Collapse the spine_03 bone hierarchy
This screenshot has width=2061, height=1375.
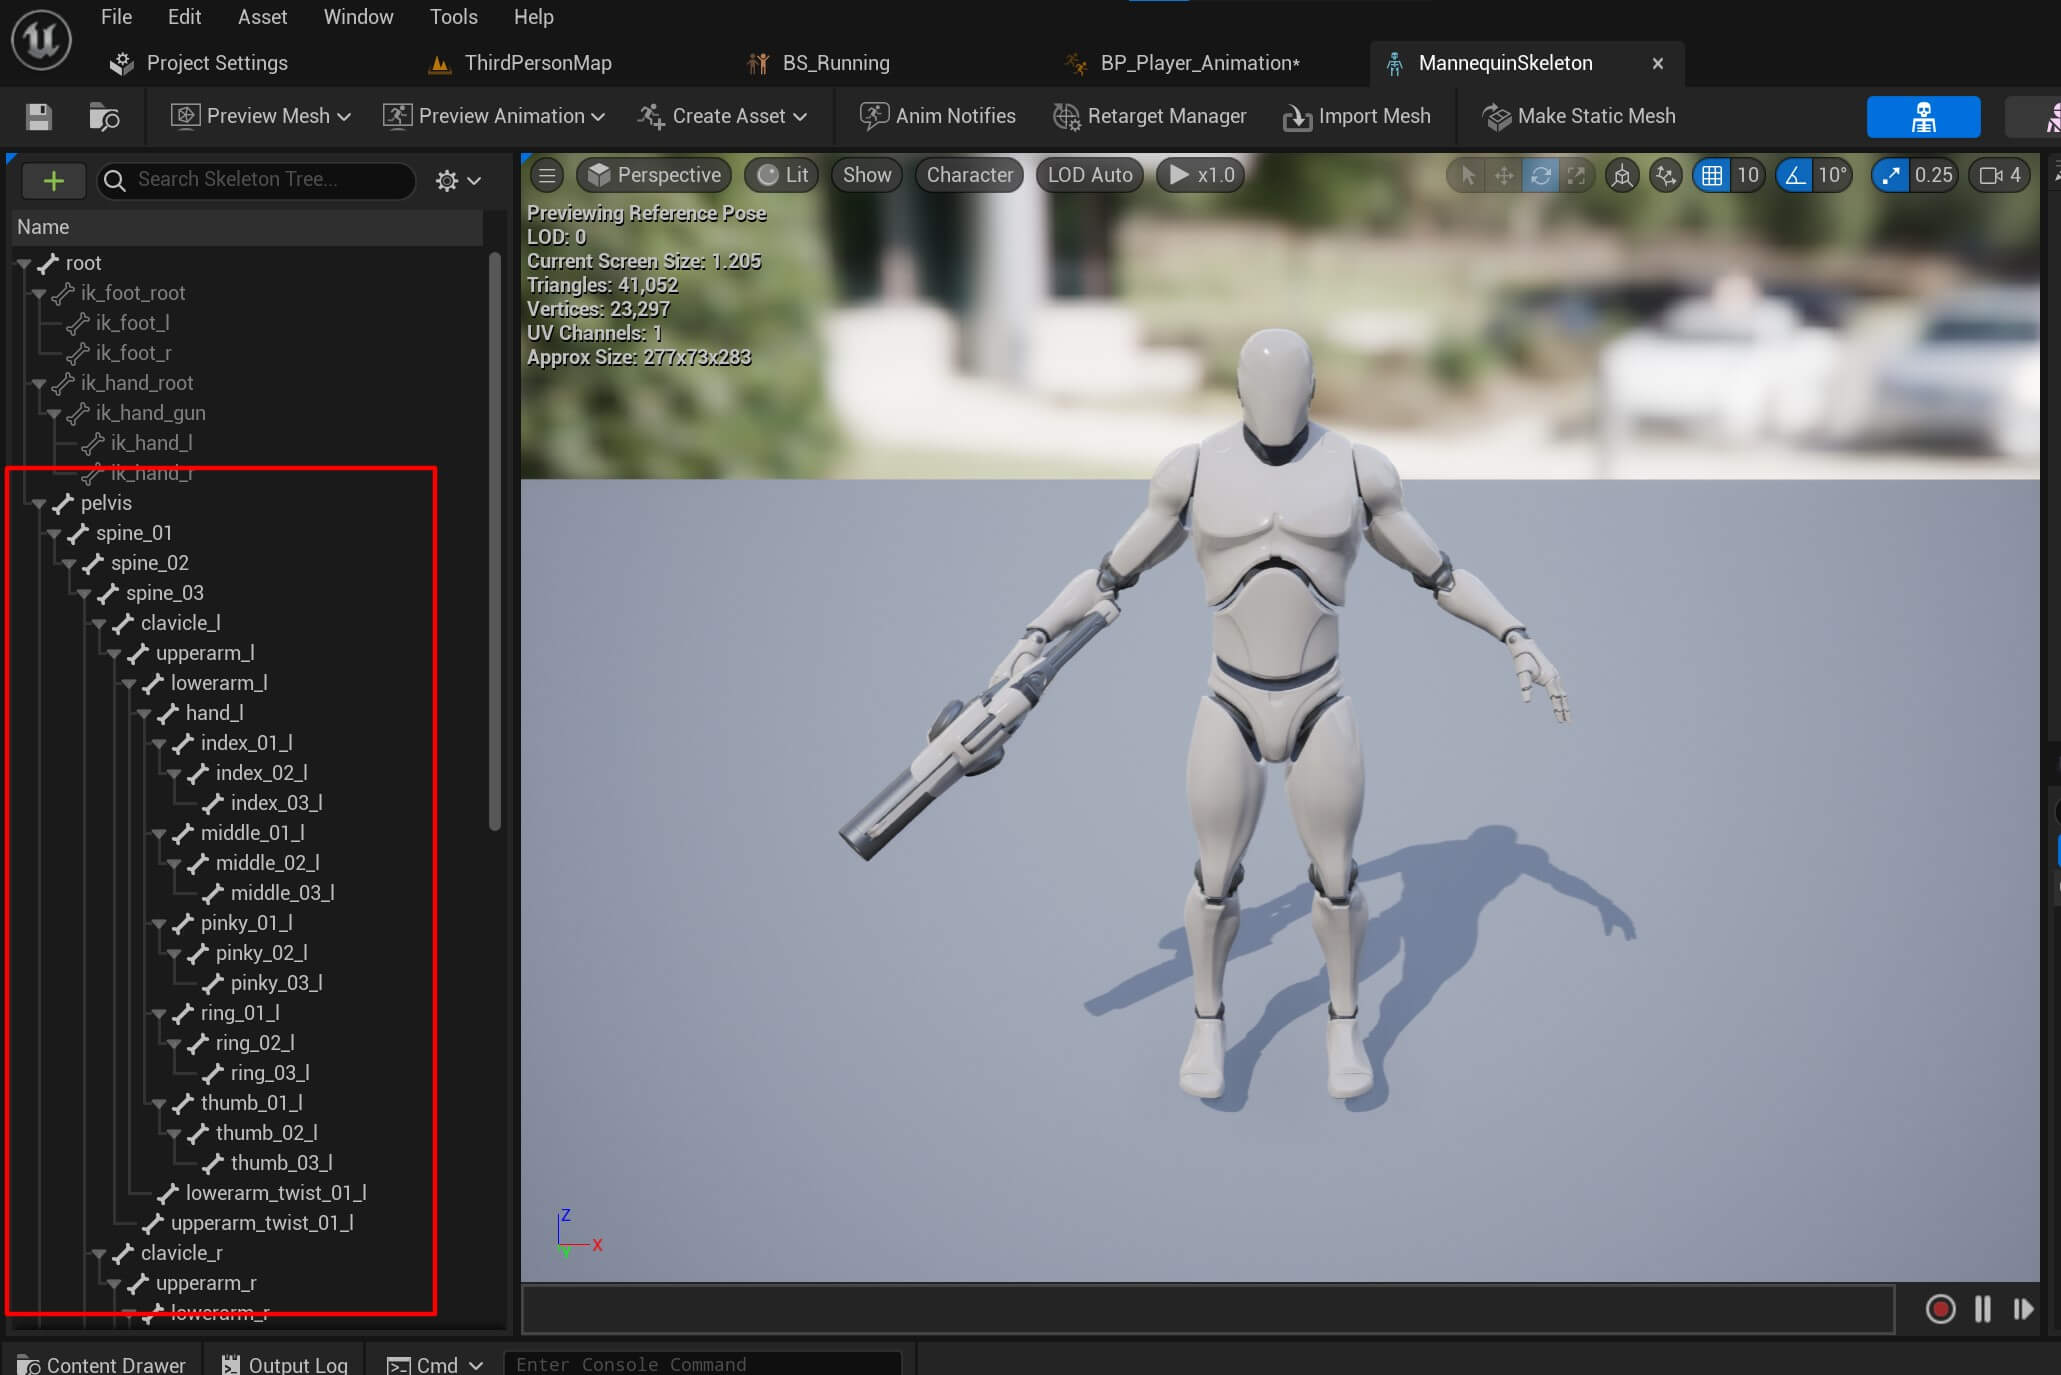coord(89,592)
